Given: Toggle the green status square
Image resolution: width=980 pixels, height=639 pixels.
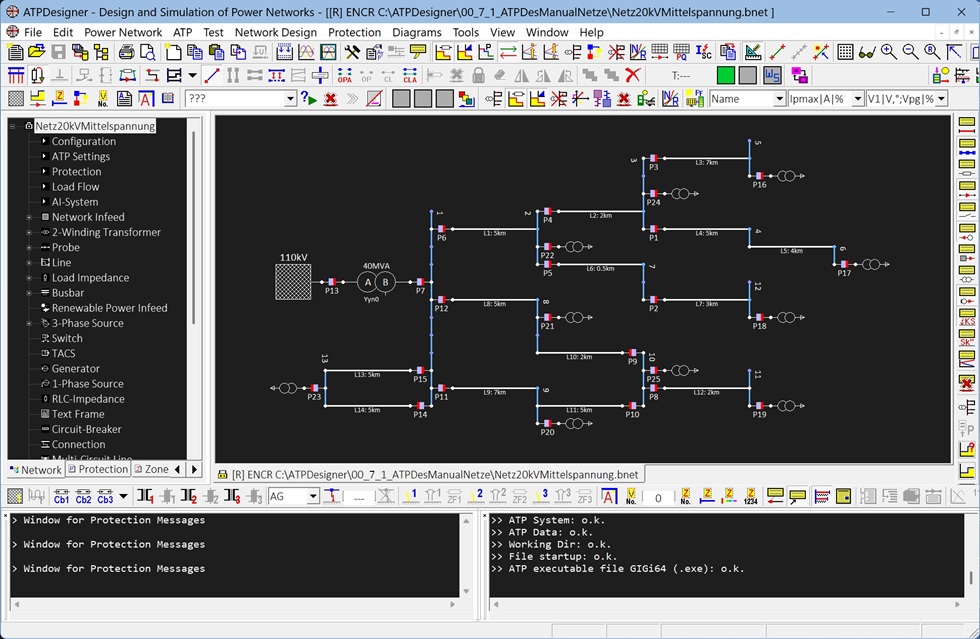Looking at the screenshot, I should (725, 76).
